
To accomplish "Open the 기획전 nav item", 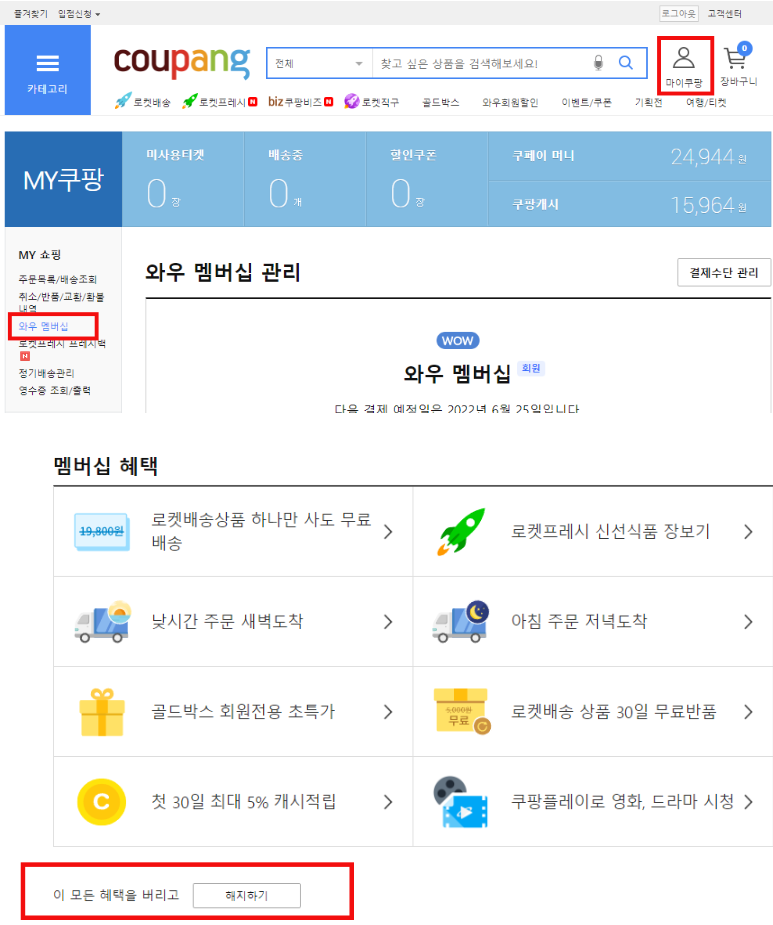I will point(648,102).
